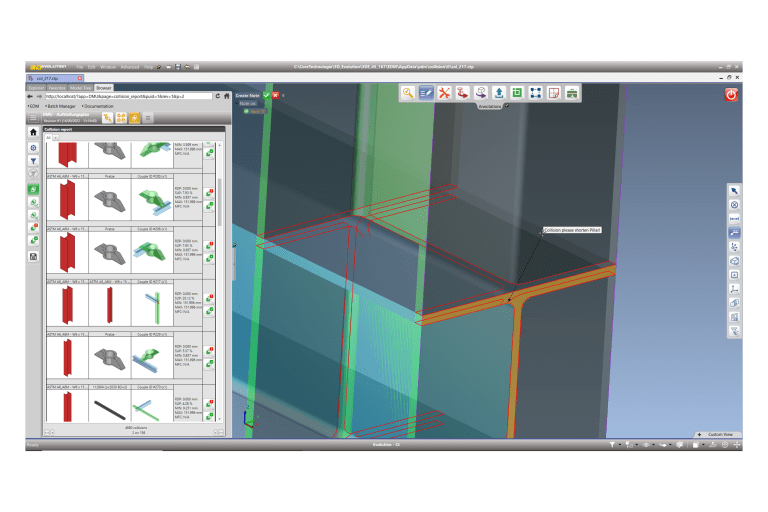This screenshot has width=768, height=512.
Task: Click the home icon in left sidebar
Action: coord(34,132)
